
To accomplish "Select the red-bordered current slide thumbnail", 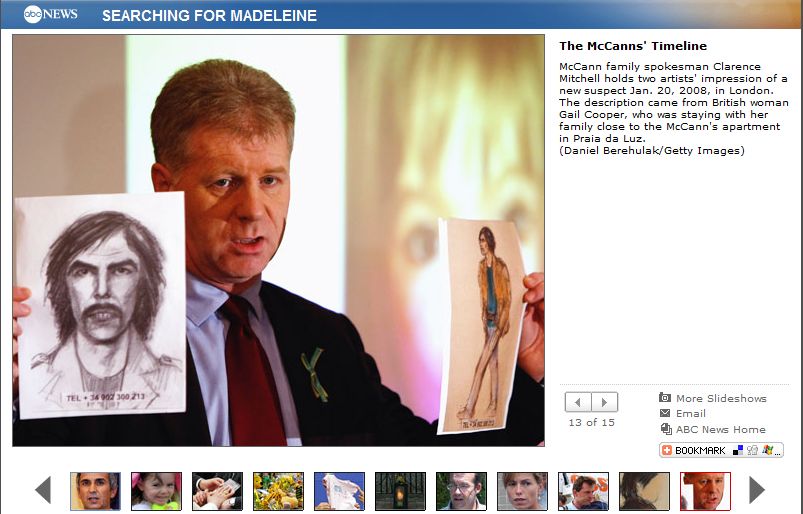I will coord(705,491).
